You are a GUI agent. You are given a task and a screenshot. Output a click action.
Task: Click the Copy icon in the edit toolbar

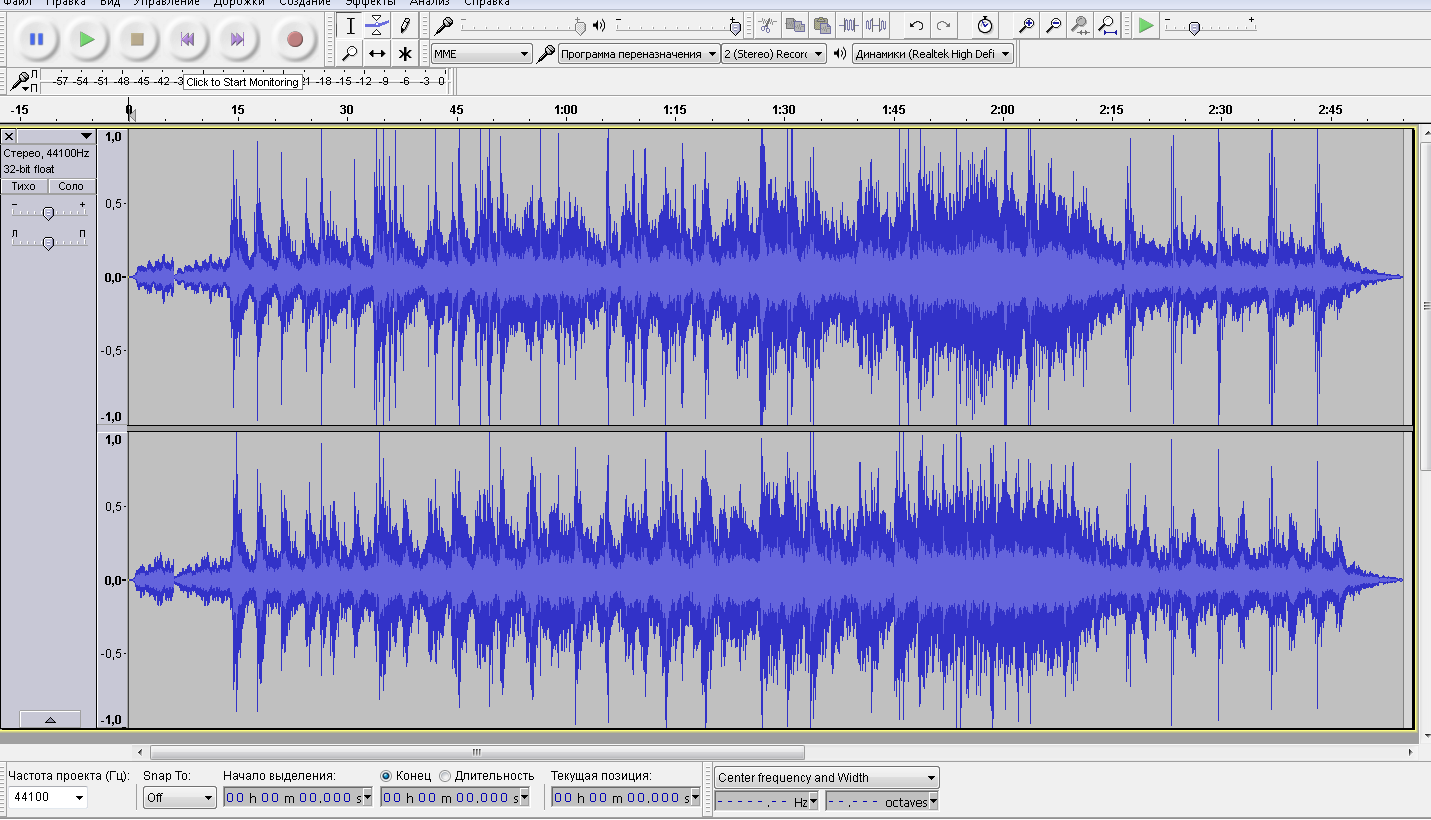(795, 25)
